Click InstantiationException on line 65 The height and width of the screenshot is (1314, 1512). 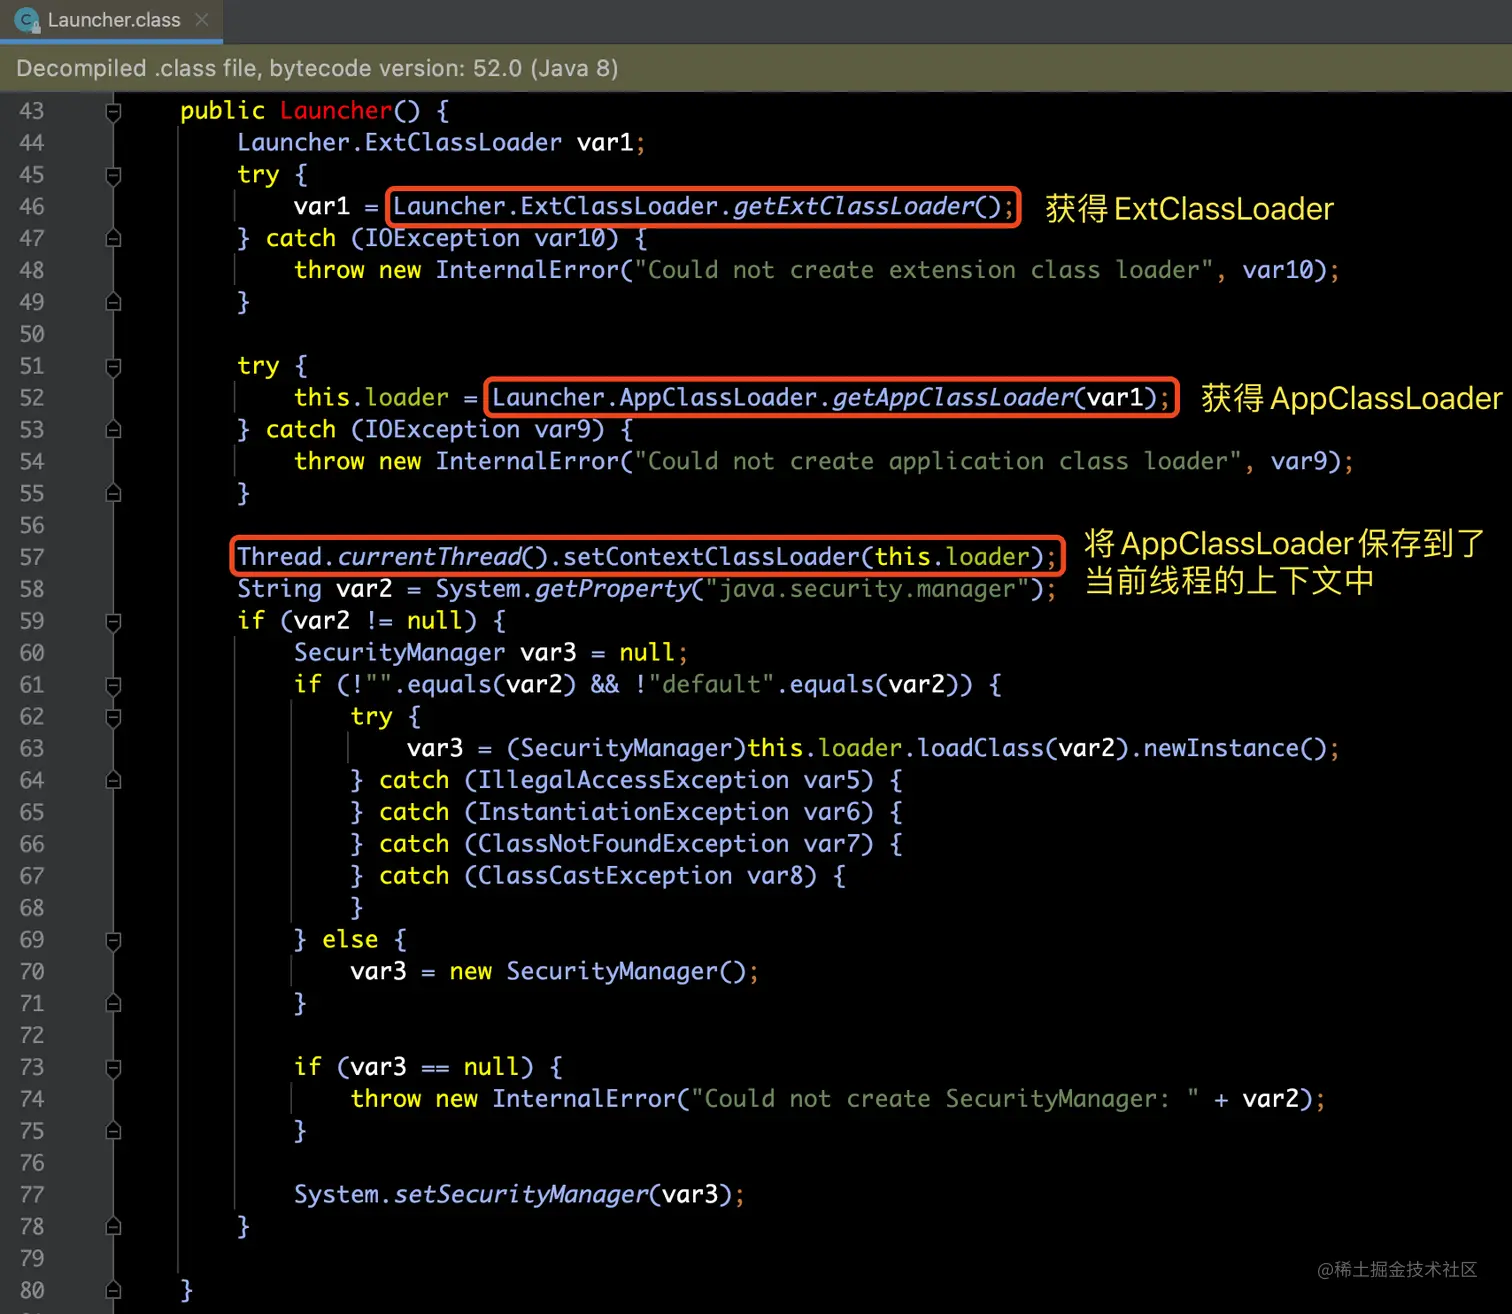tap(633, 812)
